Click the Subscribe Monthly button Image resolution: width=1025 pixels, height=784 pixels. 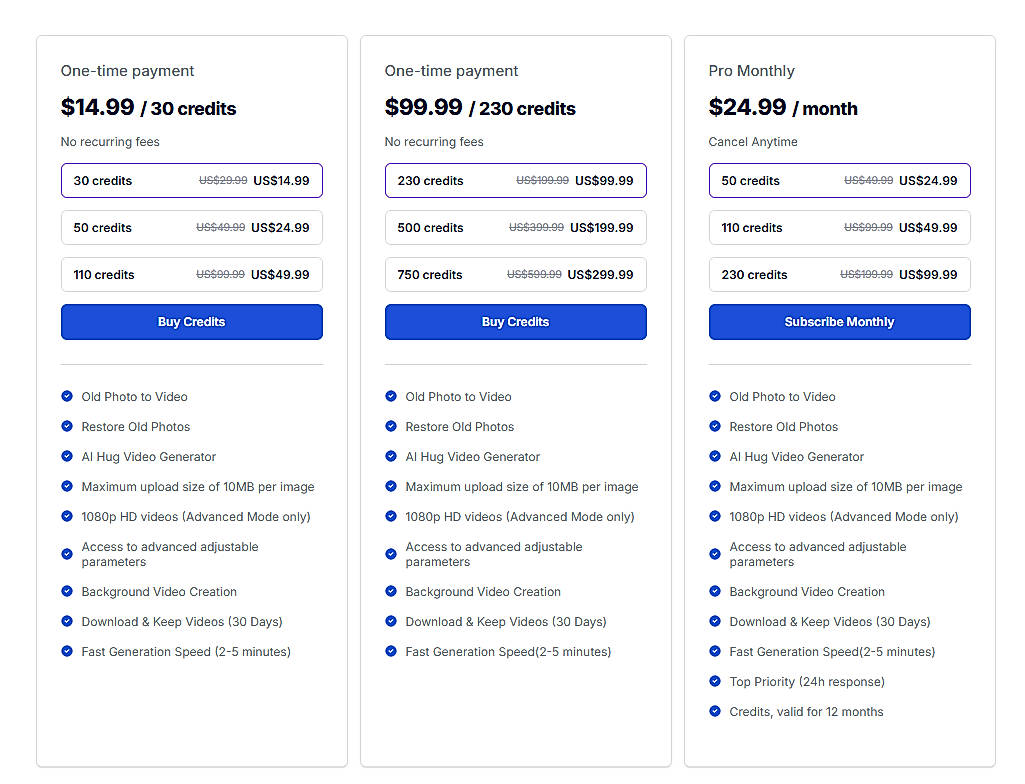(x=839, y=322)
